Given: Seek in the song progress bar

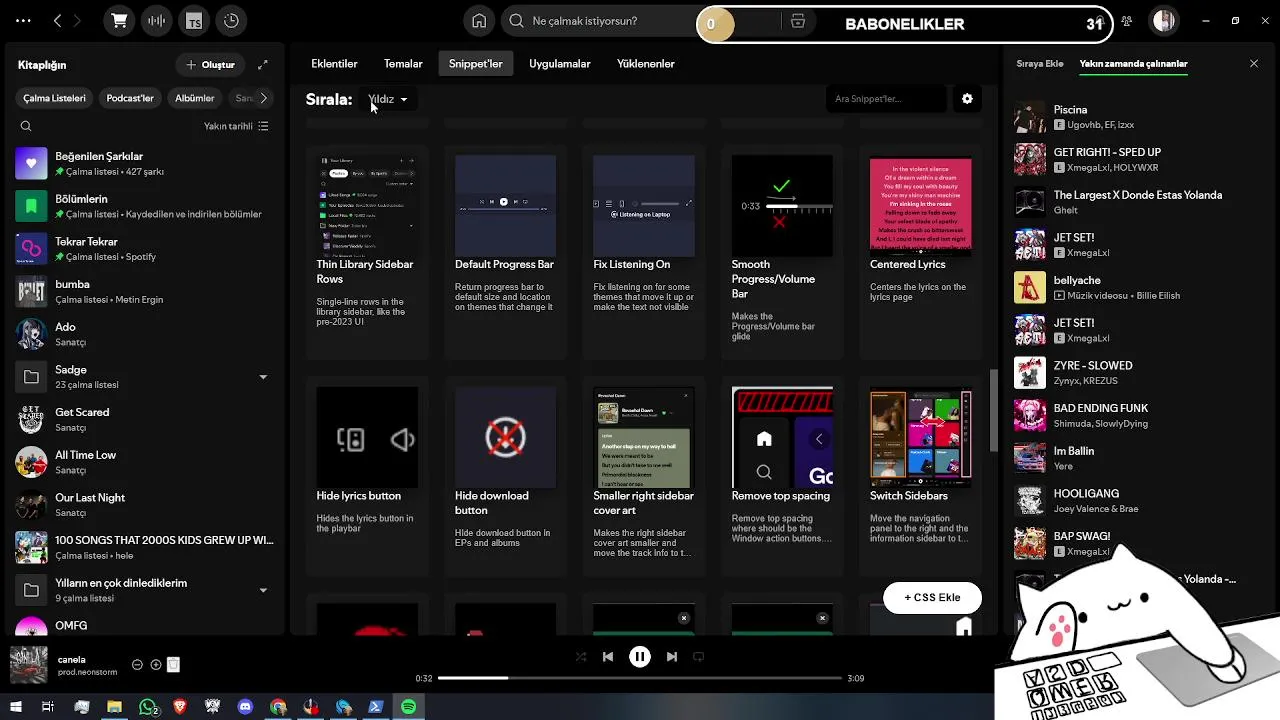Looking at the screenshot, I should (x=640, y=678).
